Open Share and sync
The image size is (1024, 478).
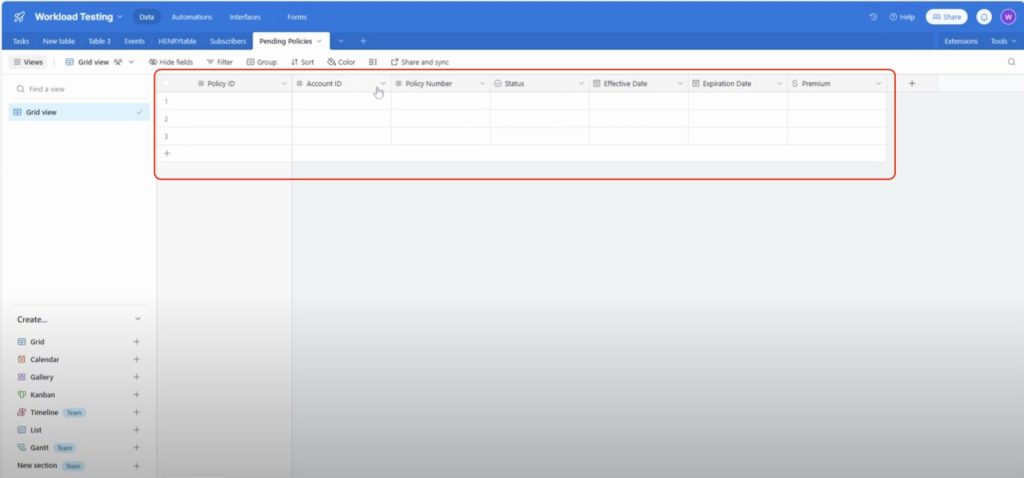pos(420,62)
